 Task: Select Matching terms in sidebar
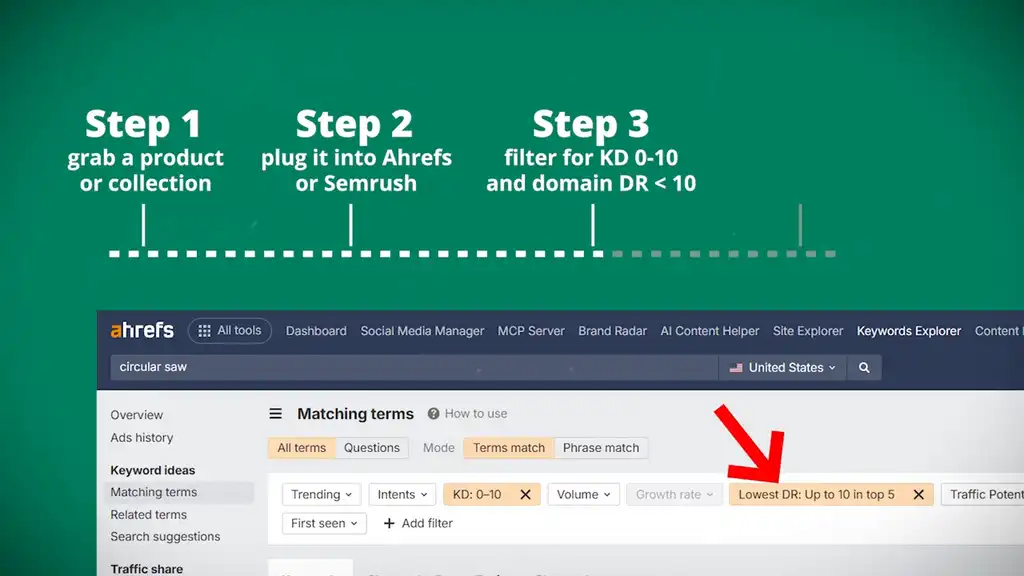pos(178,492)
